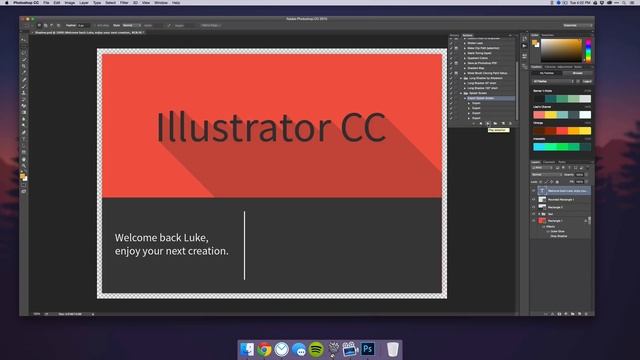
Task: Open Trash in the Dock
Action: click(x=392, y=349)
